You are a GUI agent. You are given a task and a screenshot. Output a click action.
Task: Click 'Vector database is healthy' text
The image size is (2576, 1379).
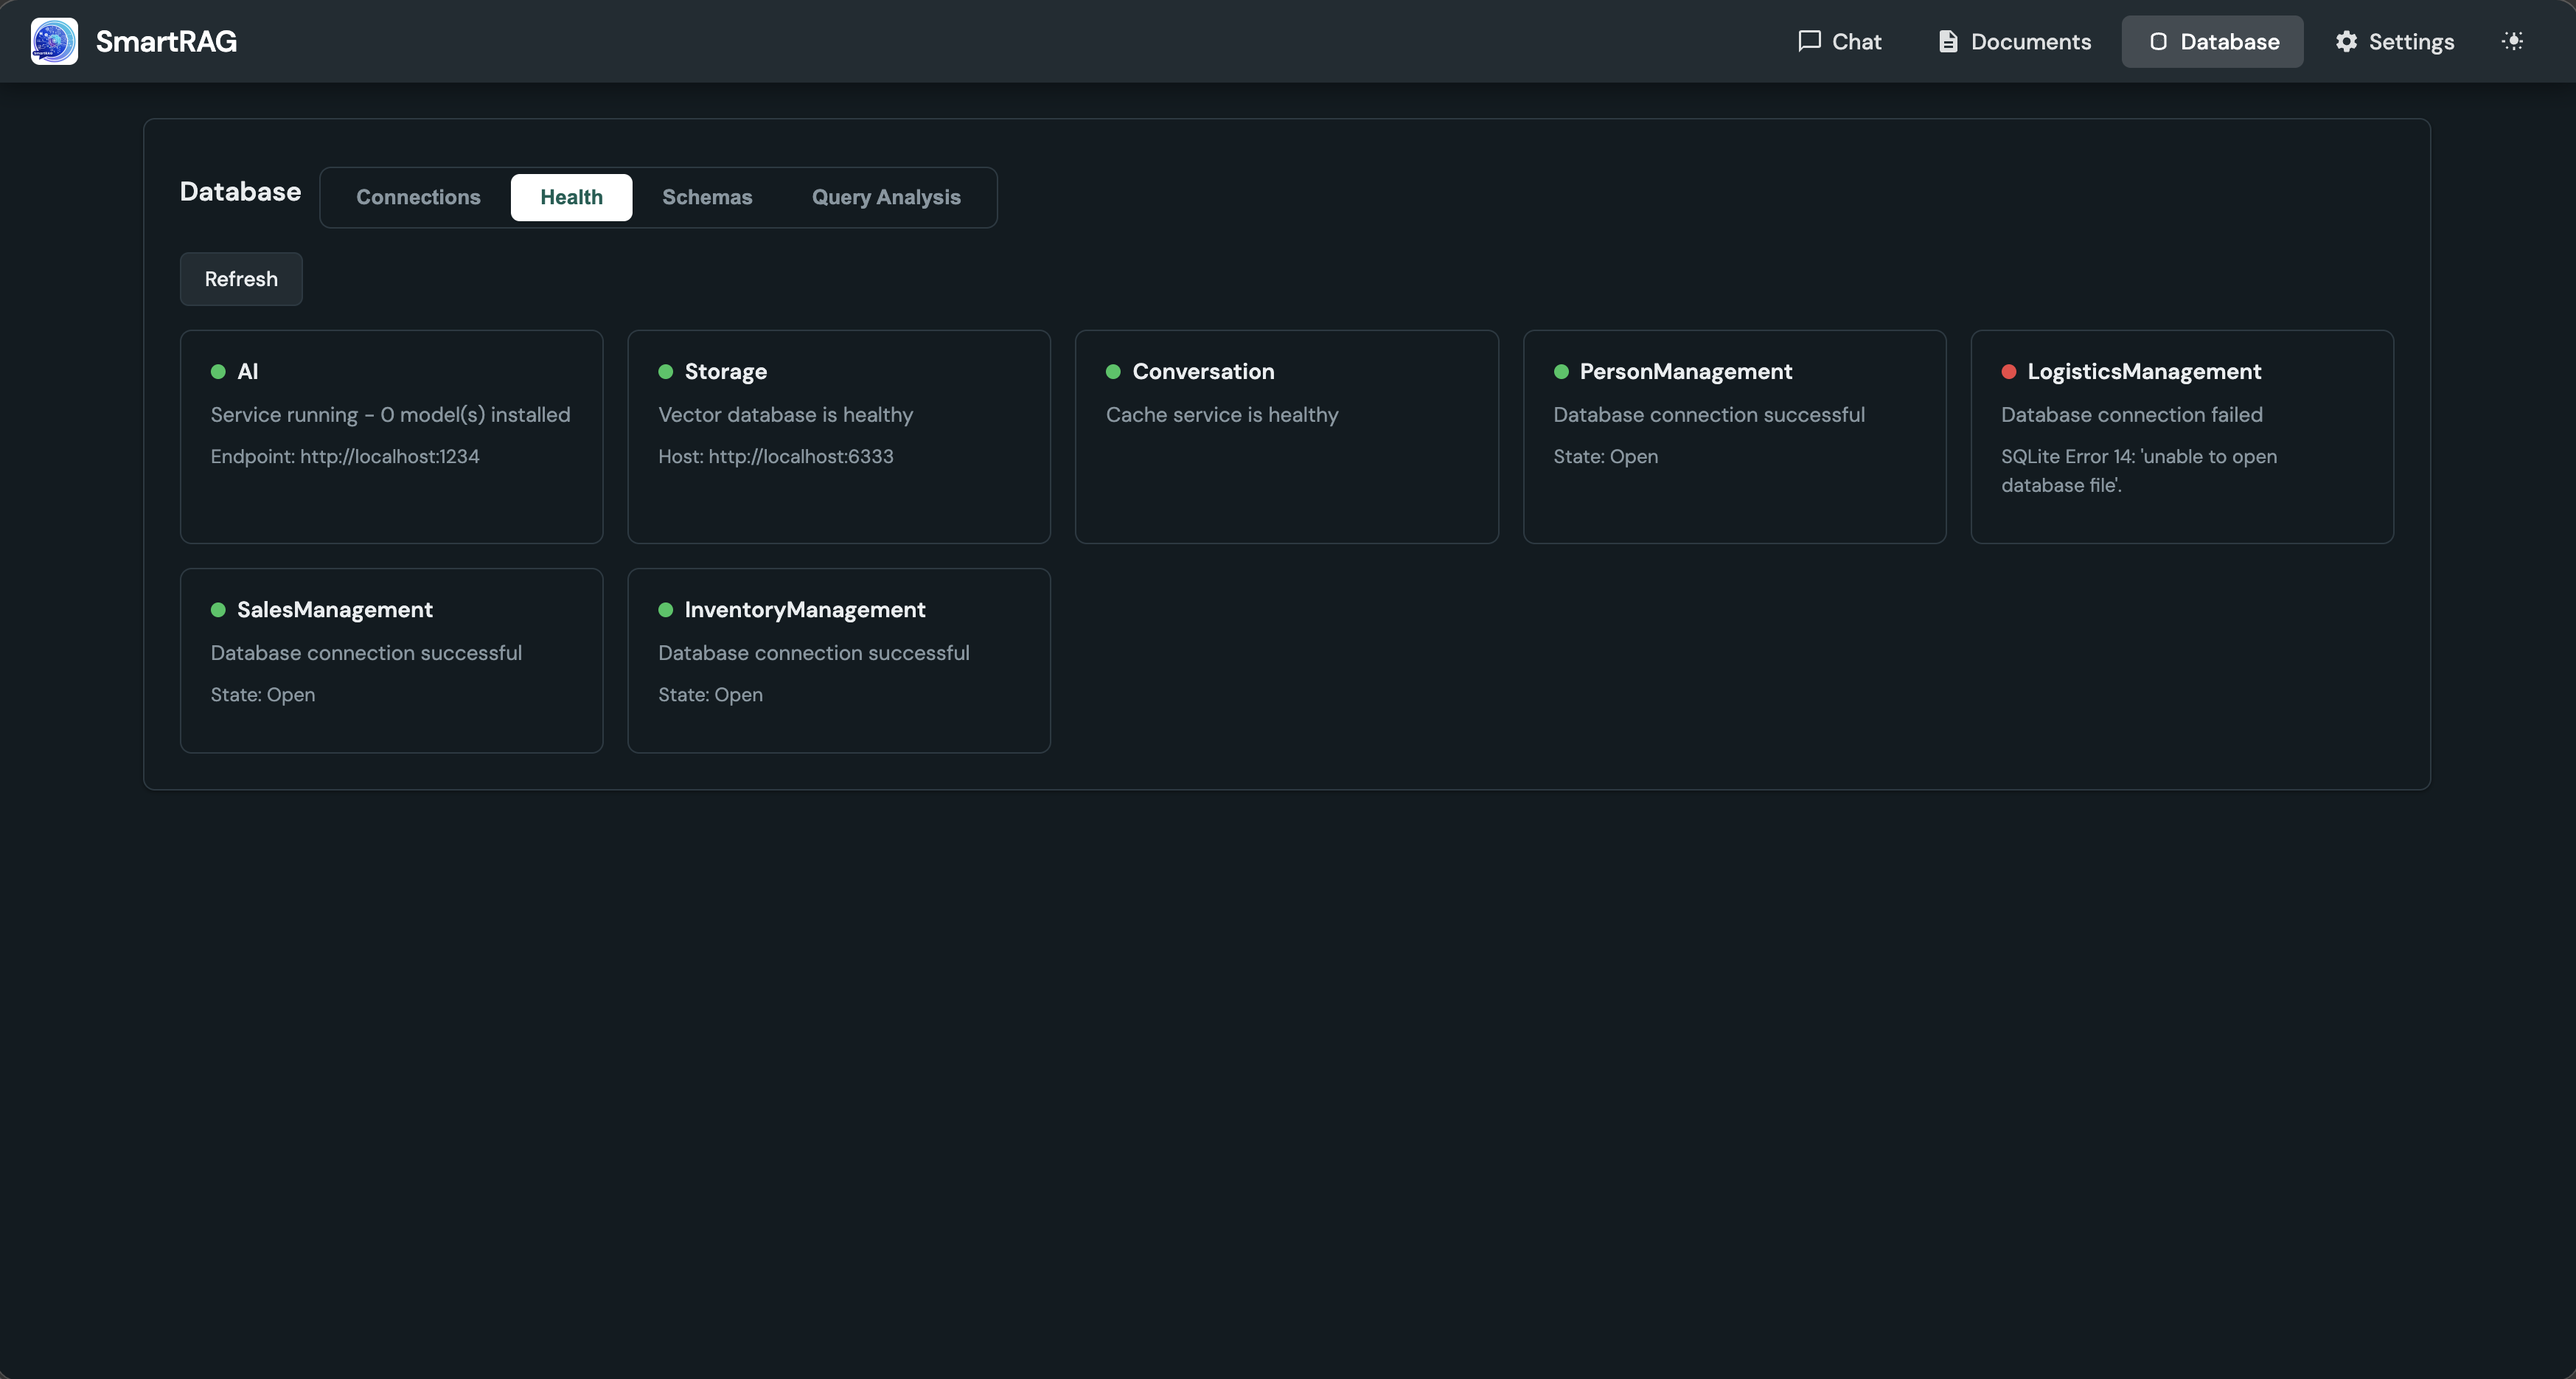[786, 415]
